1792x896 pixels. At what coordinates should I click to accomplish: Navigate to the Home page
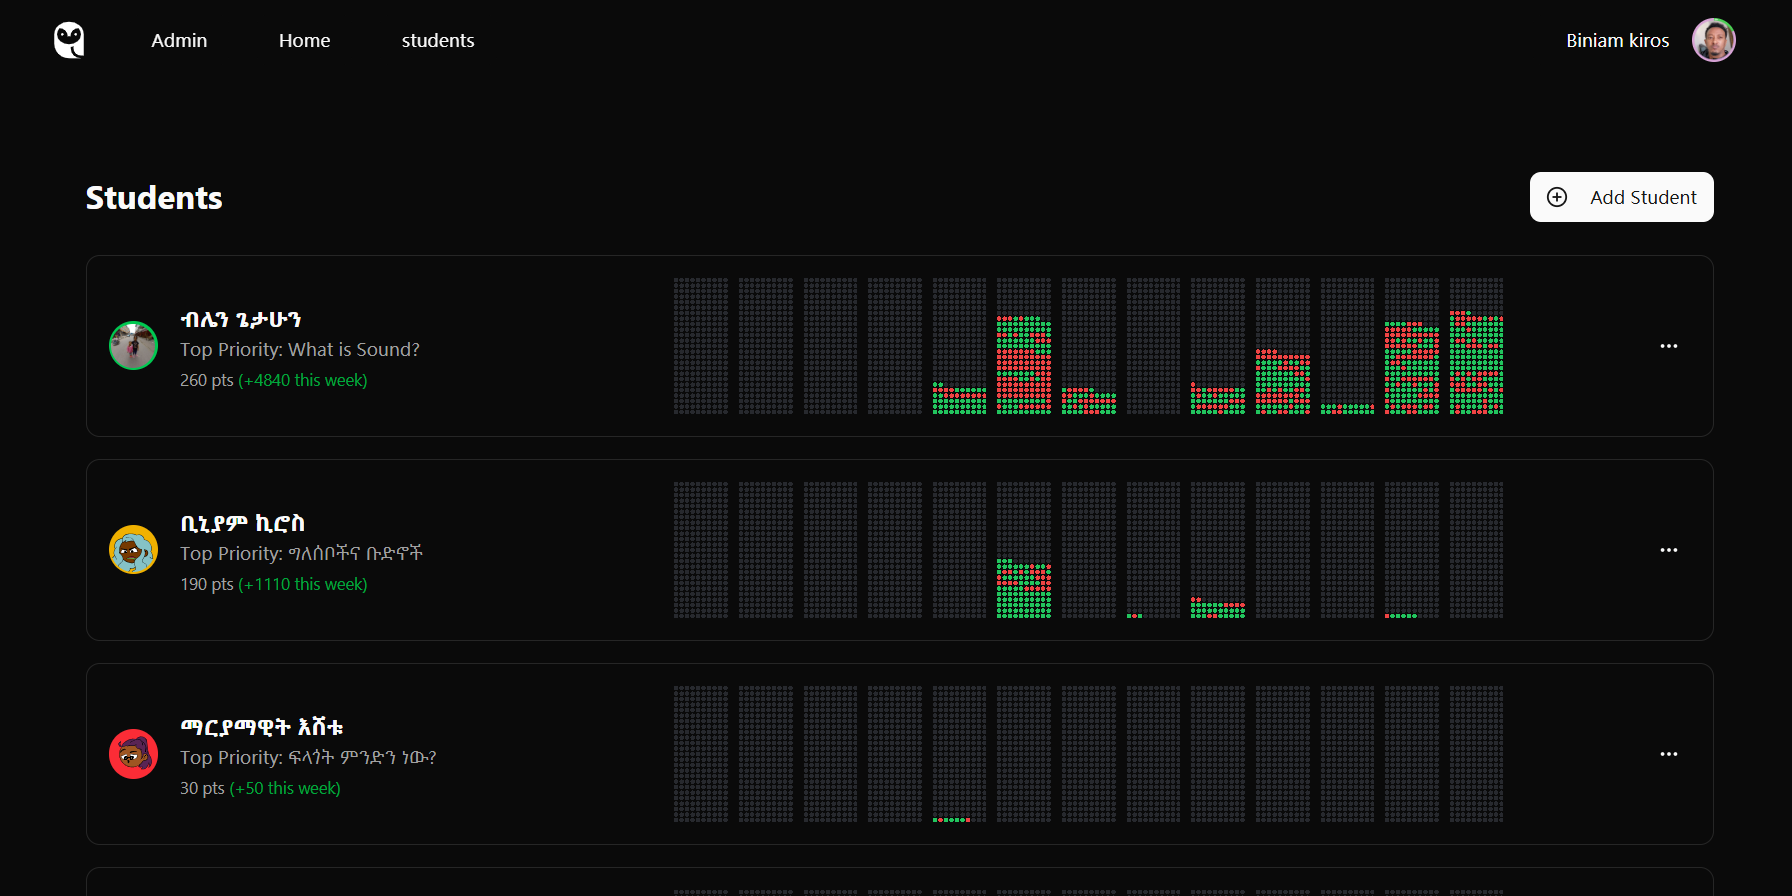pos(304,41)
